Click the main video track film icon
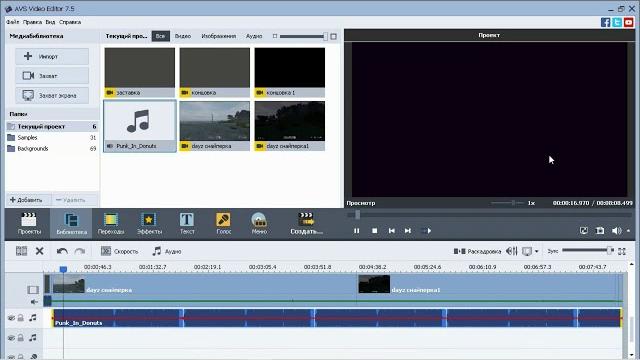The image size is (640, 360). (x=33, y=290)
